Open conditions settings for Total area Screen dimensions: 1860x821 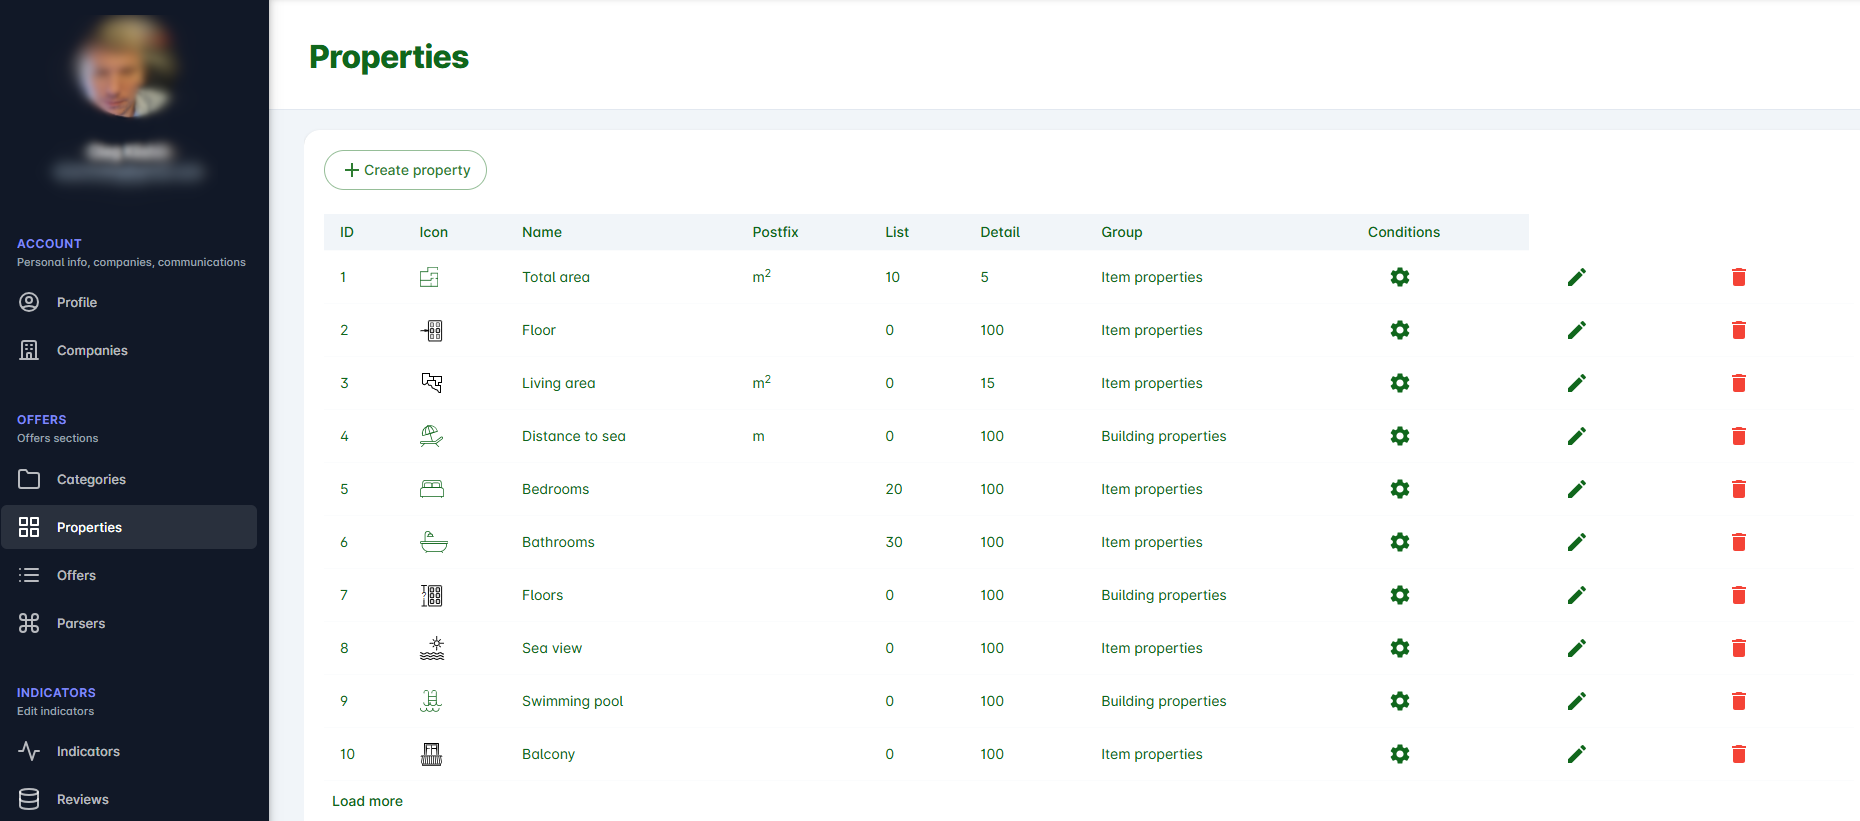(x=1400, y=277)
